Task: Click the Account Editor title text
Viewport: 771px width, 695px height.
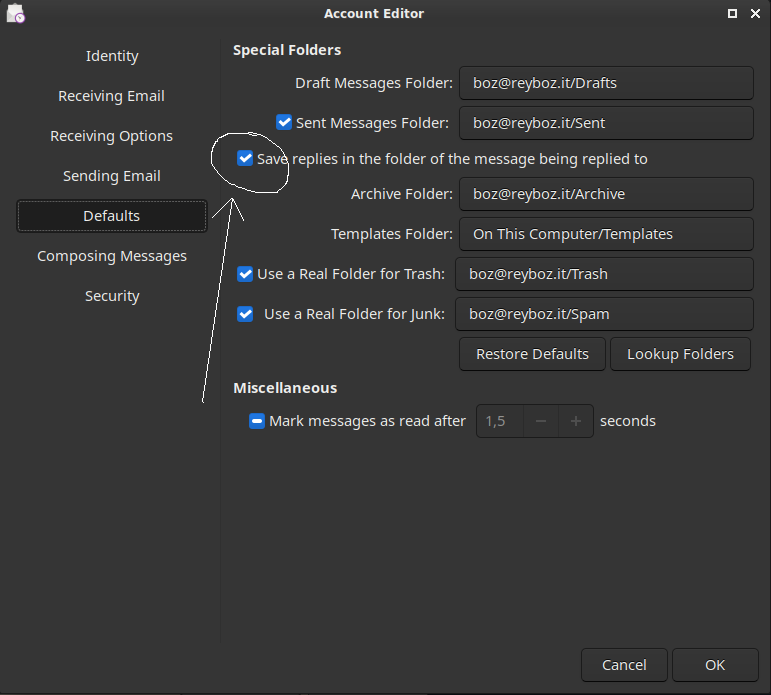Action: pyautogui.click(x=374, y=13)
